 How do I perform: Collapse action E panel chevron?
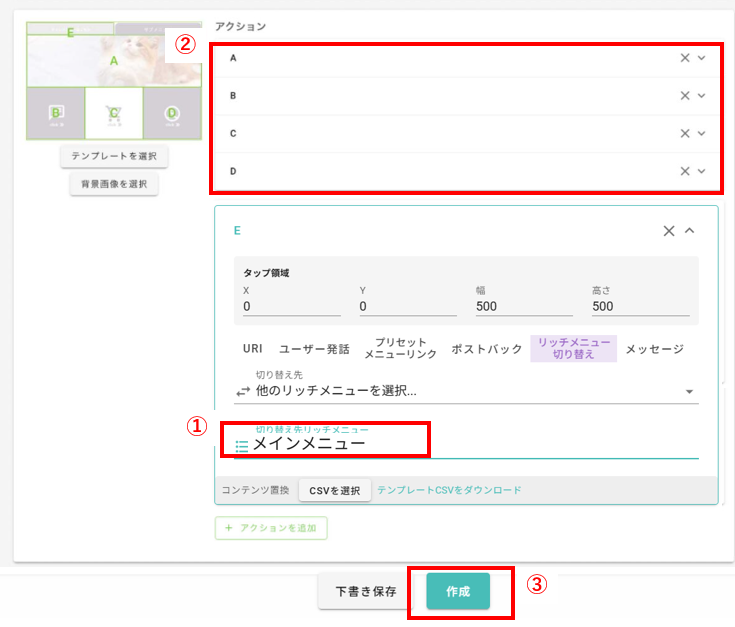pyautogui.click(x=690, y=231)
